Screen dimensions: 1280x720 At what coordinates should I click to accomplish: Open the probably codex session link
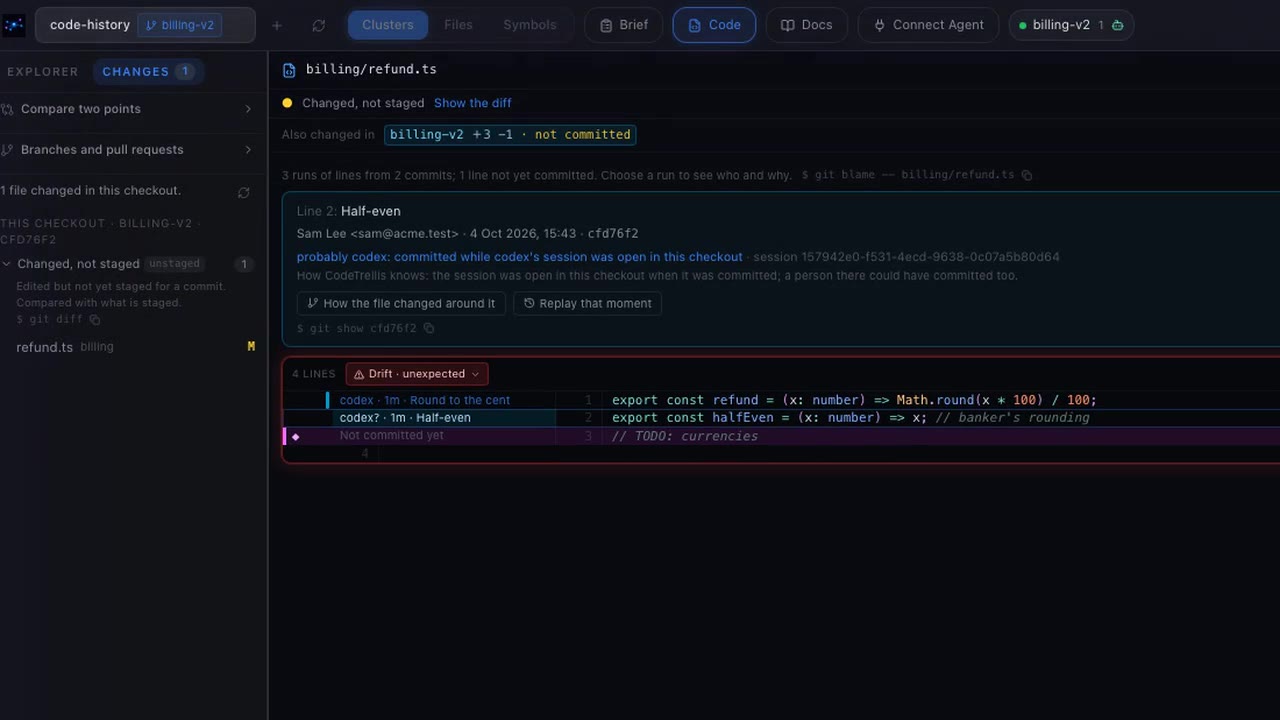tap(520, 257)
